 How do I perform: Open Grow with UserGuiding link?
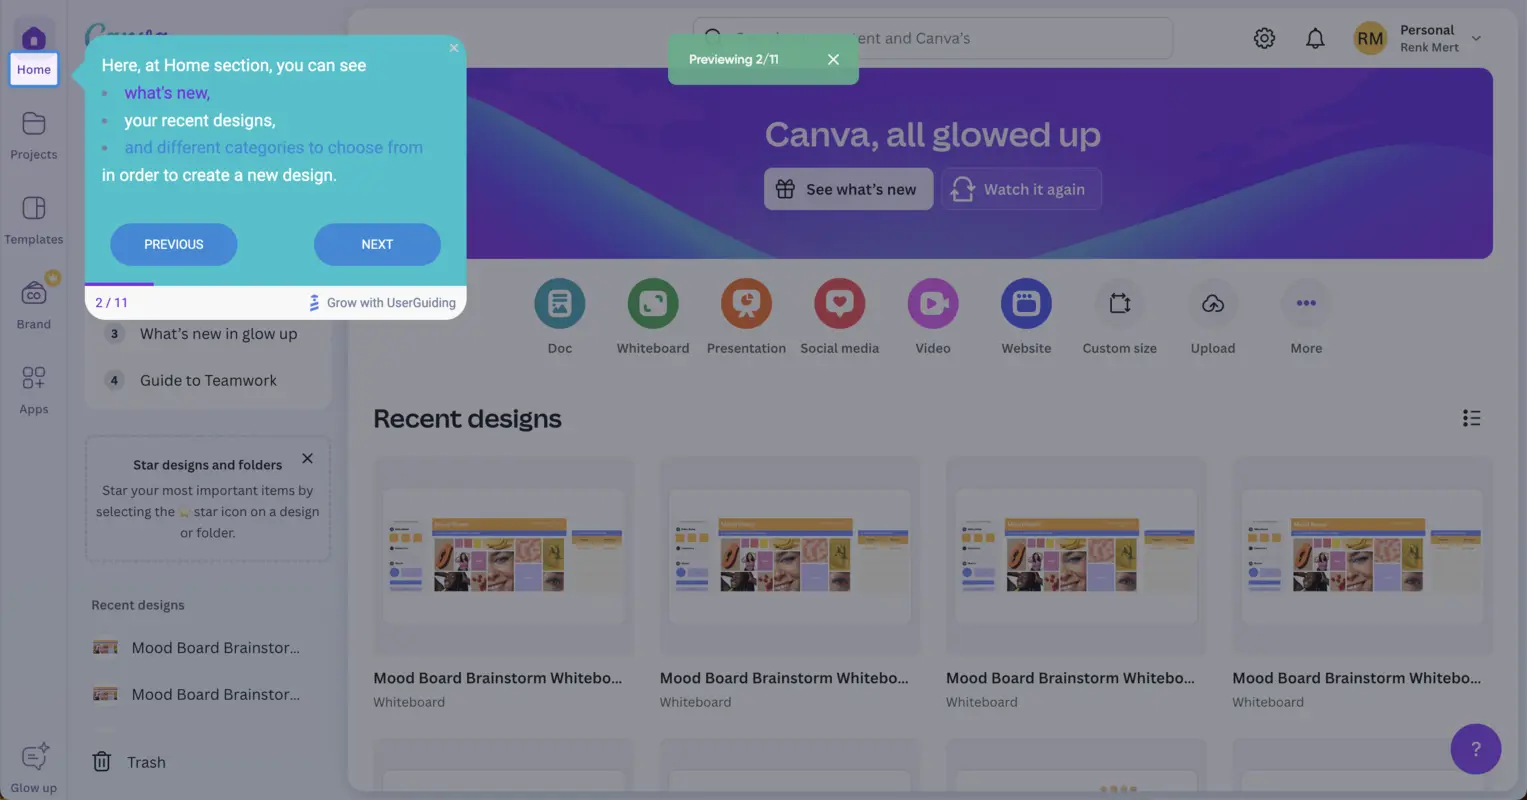[x=382, y=303]
